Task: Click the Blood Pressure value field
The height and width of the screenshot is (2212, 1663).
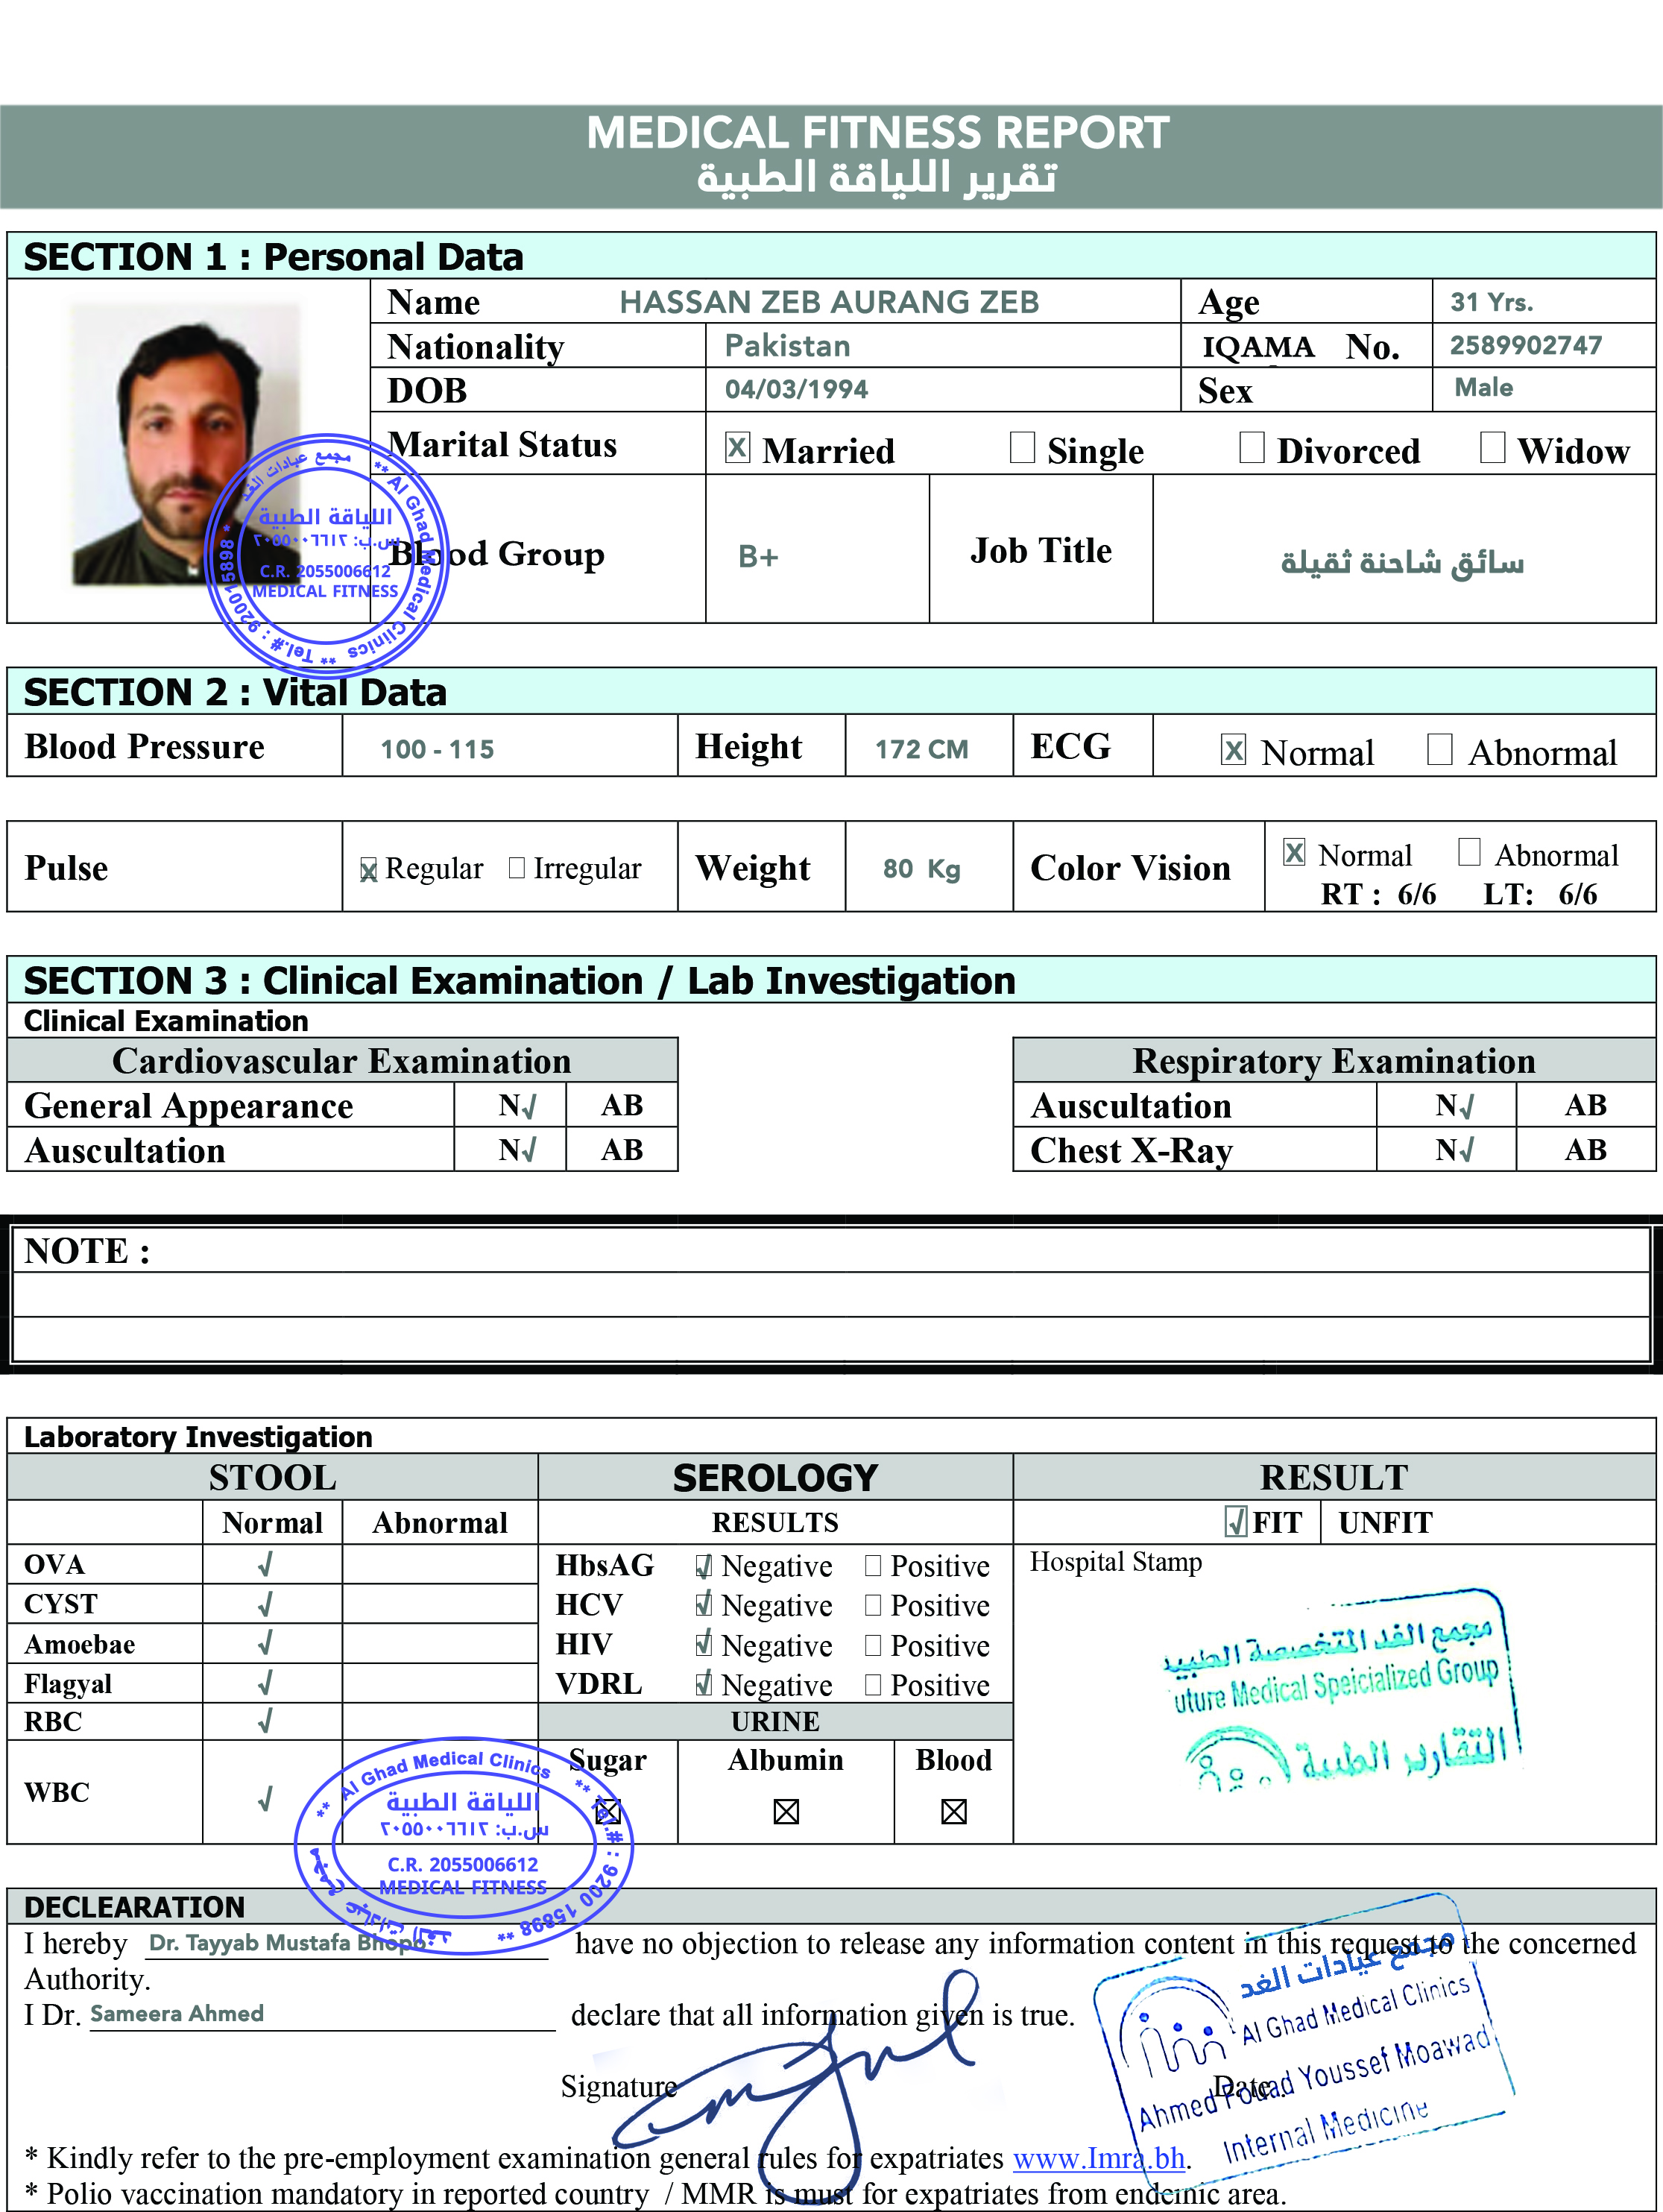Action: 437,749
